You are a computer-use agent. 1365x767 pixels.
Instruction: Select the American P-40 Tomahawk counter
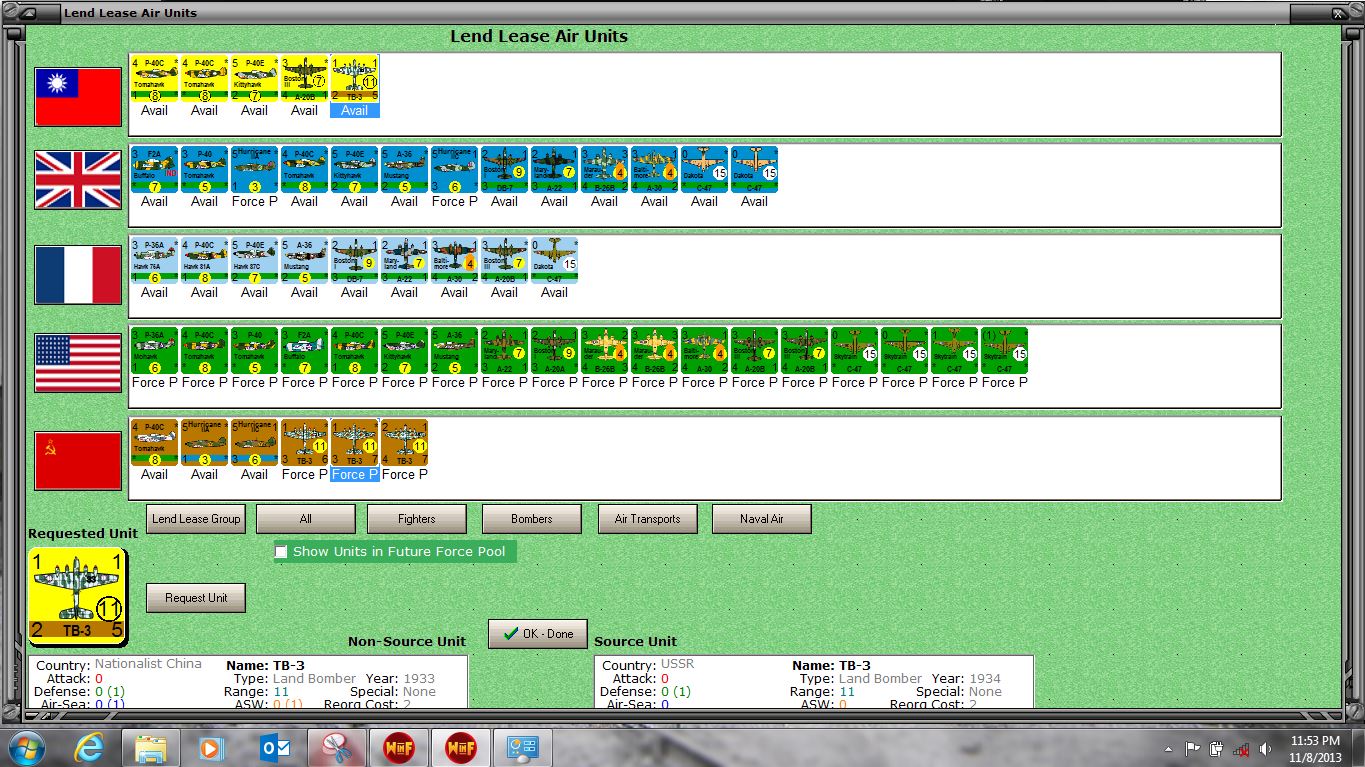click(254, 351)
